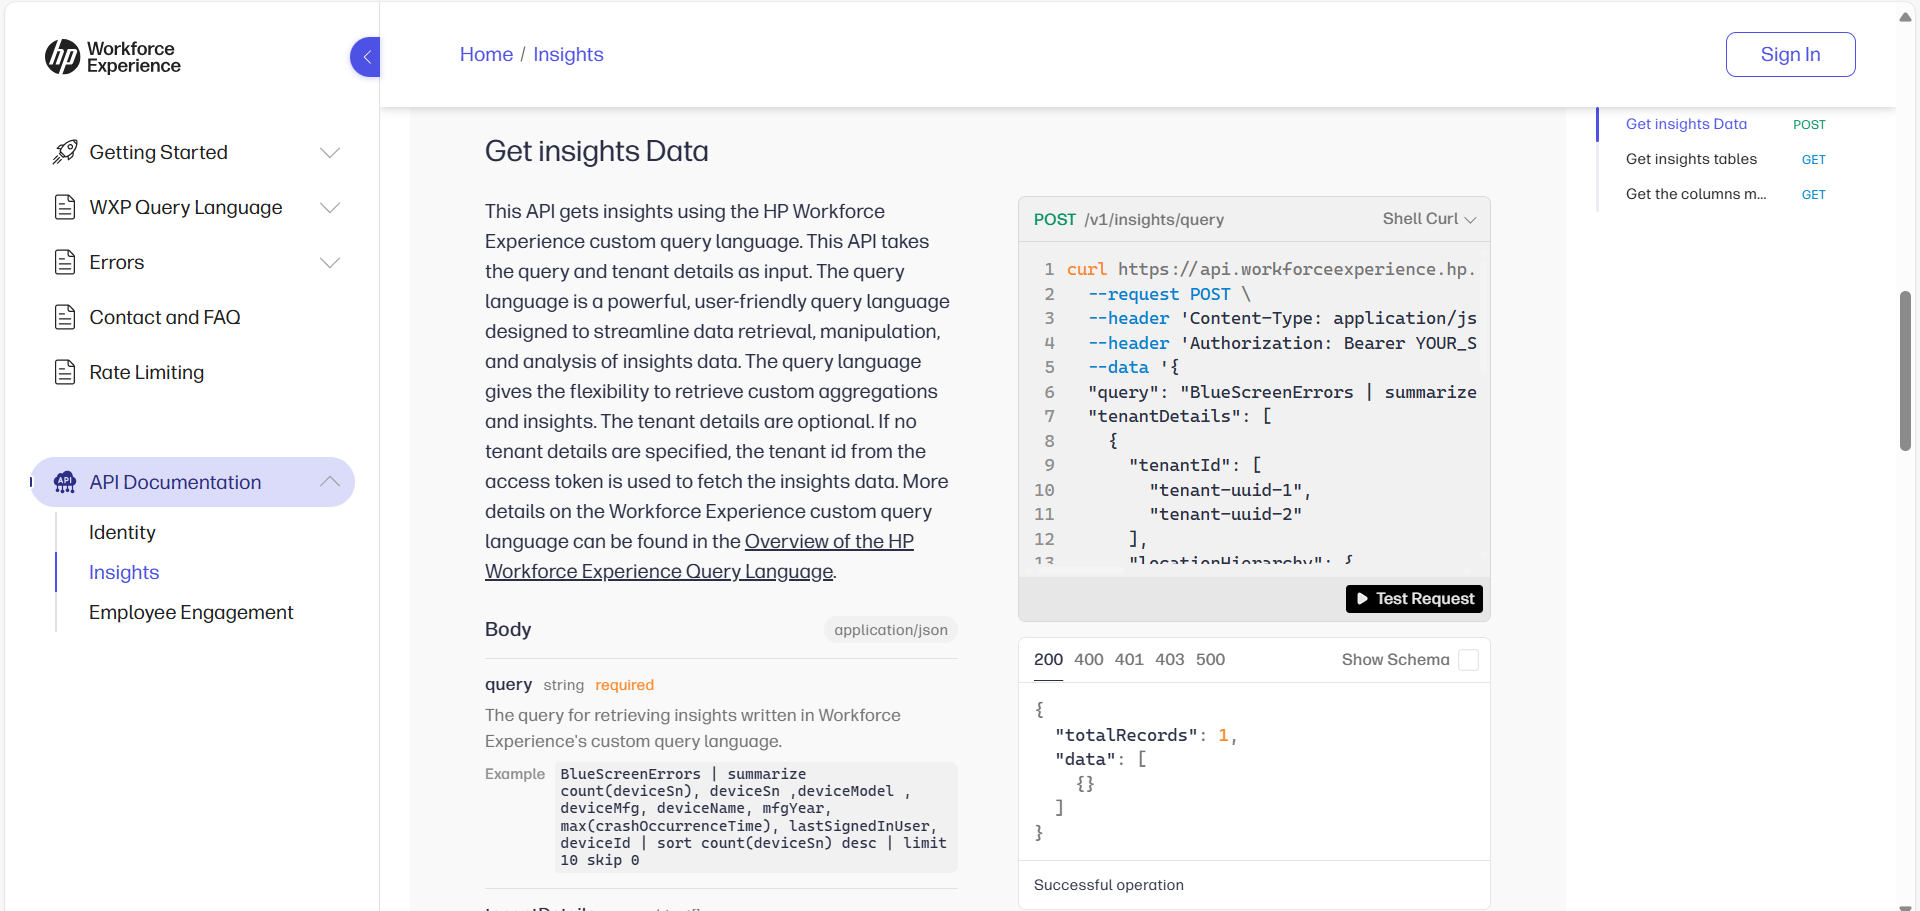Jump to Get the columns metadata section
1920x911 pixels.
1696,194
